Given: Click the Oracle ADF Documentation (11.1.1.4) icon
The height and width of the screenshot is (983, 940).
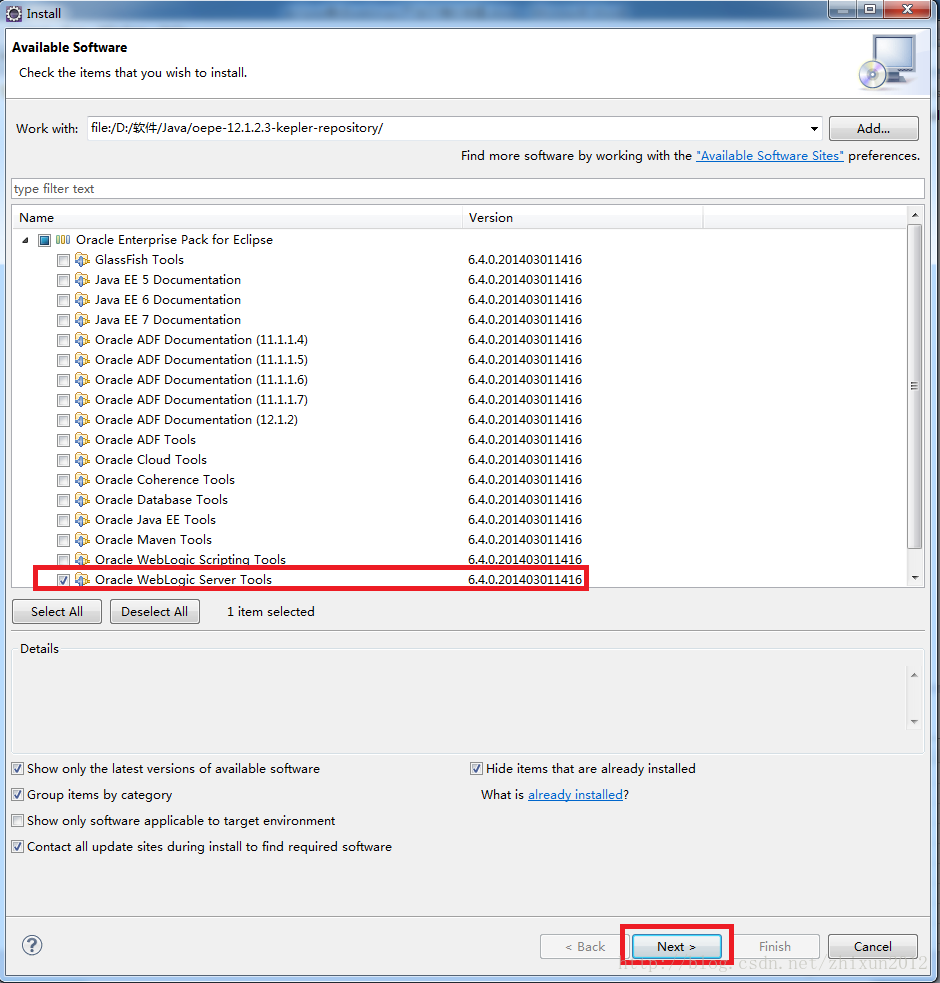Looking at the screenshot, I should tap(82, 340).
